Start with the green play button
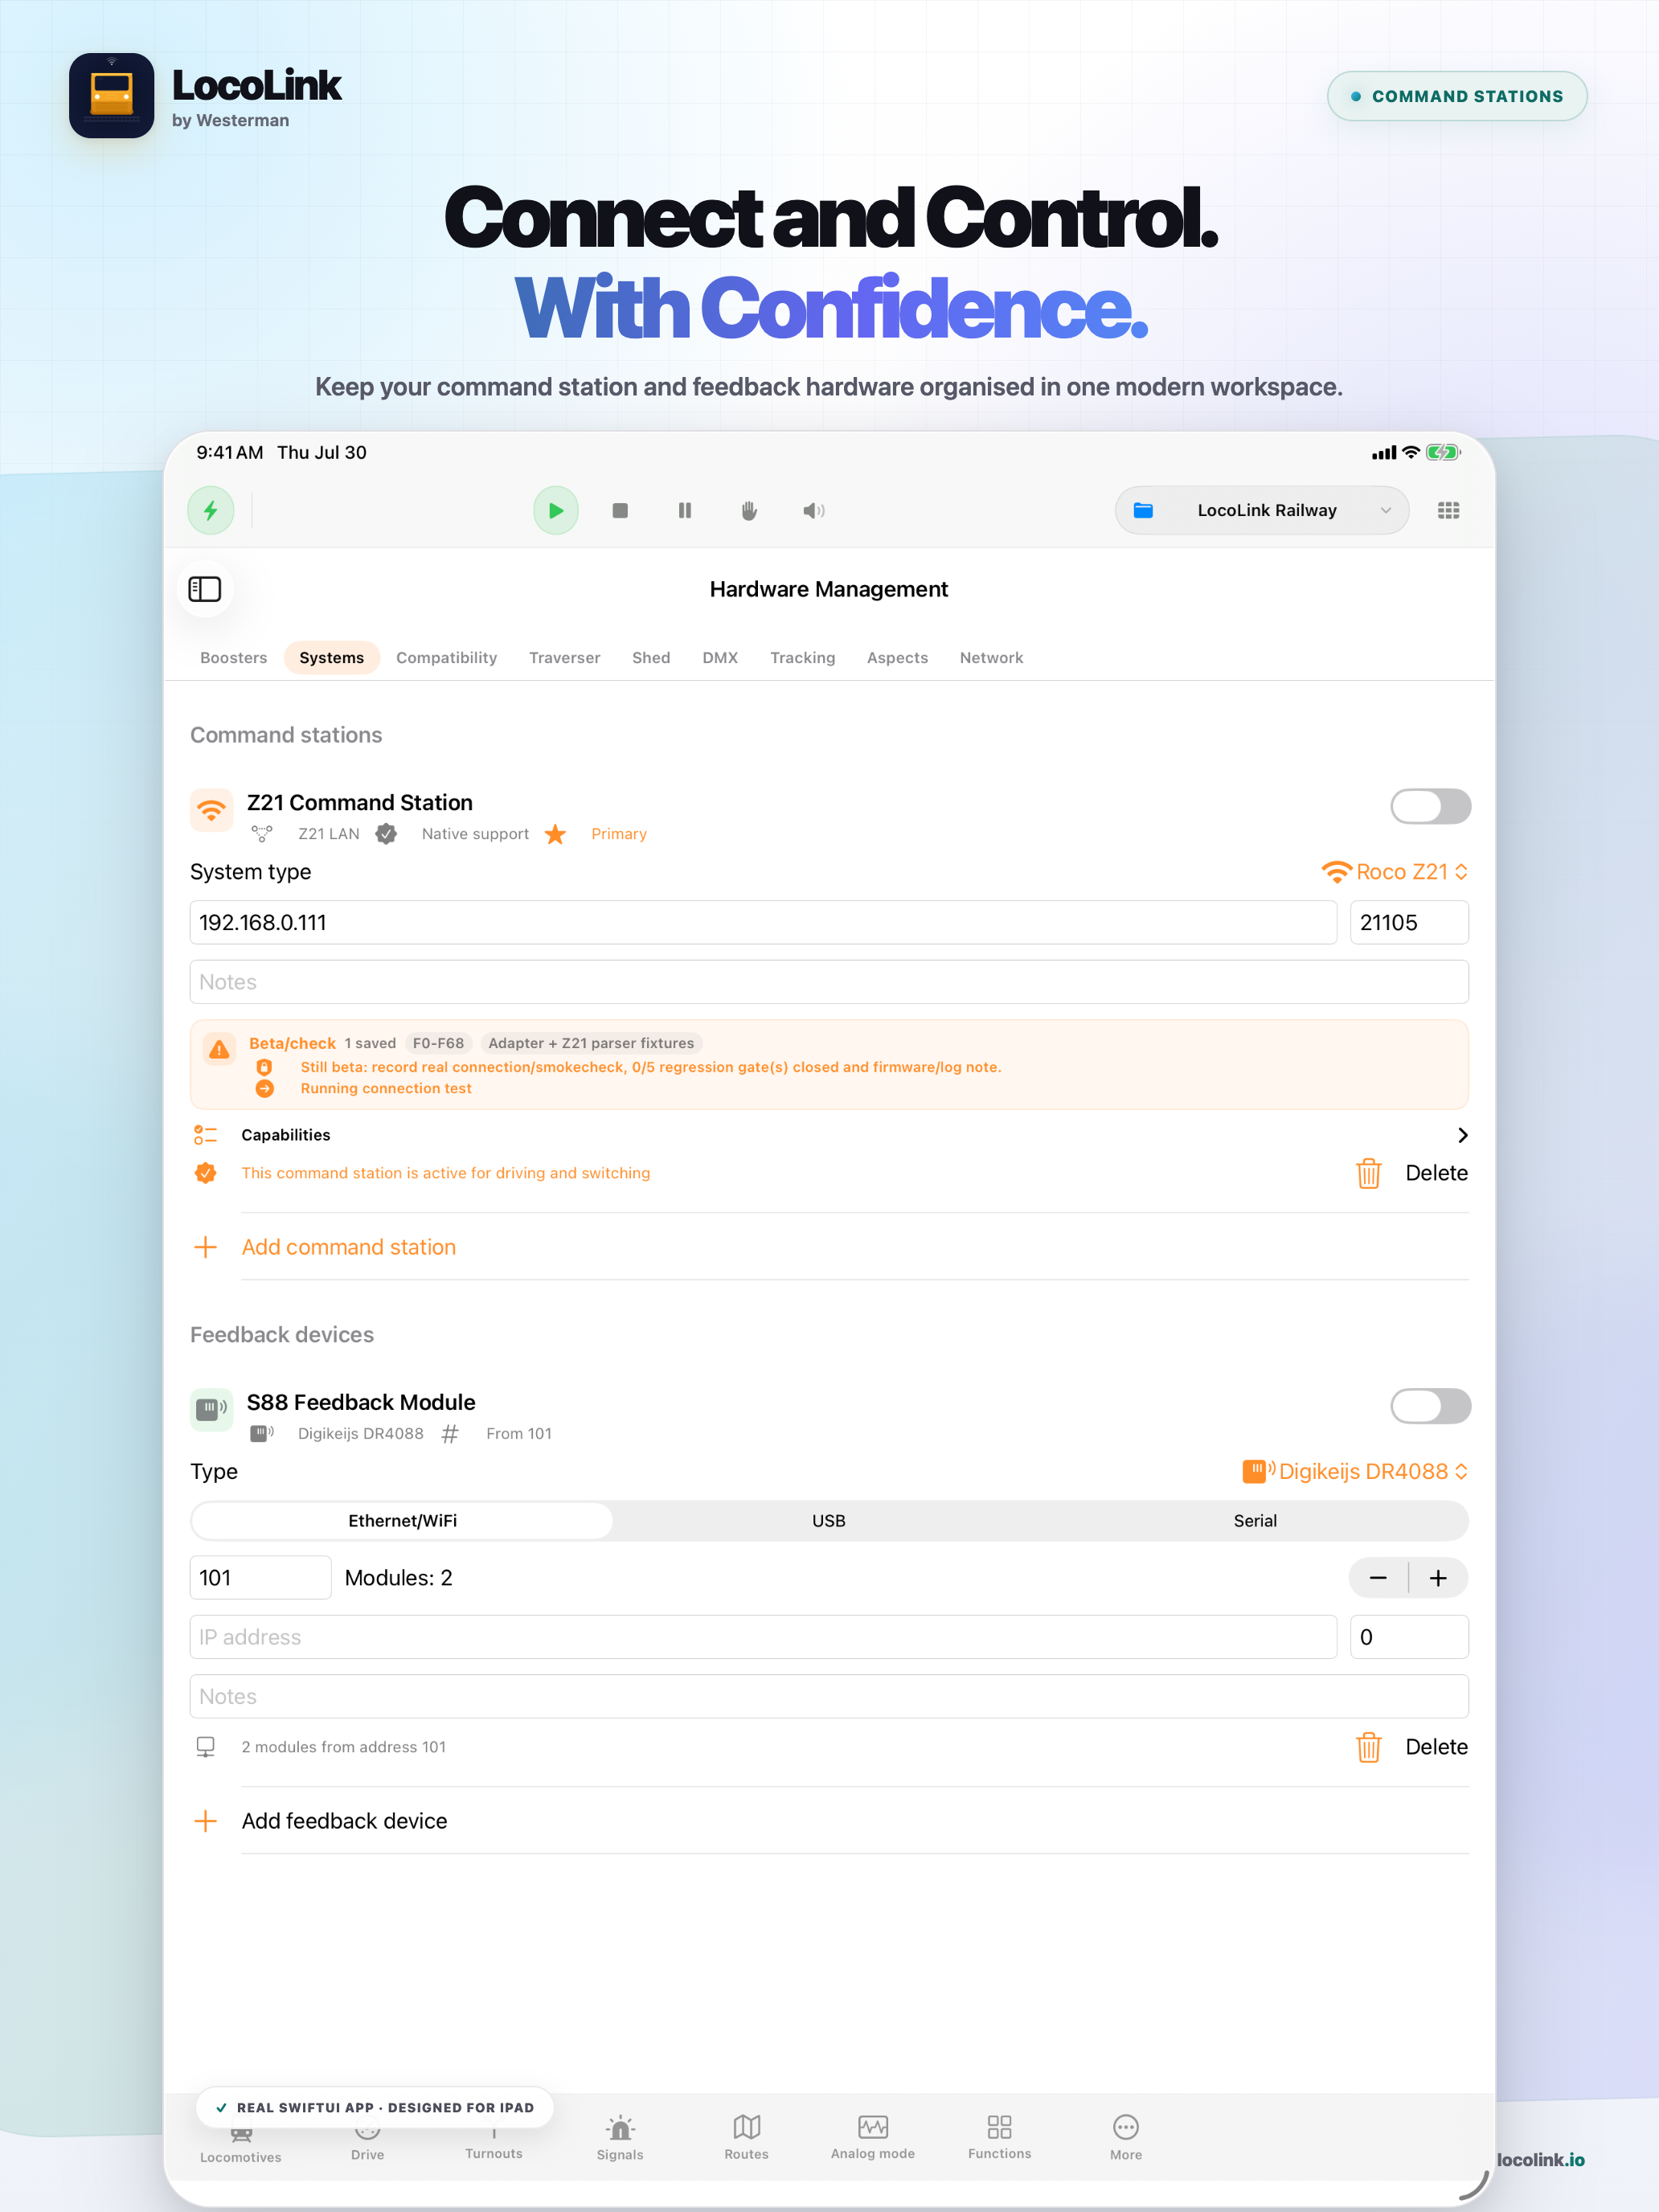Viewport: 1659px width, 2212px height. (x=556, y=511)
